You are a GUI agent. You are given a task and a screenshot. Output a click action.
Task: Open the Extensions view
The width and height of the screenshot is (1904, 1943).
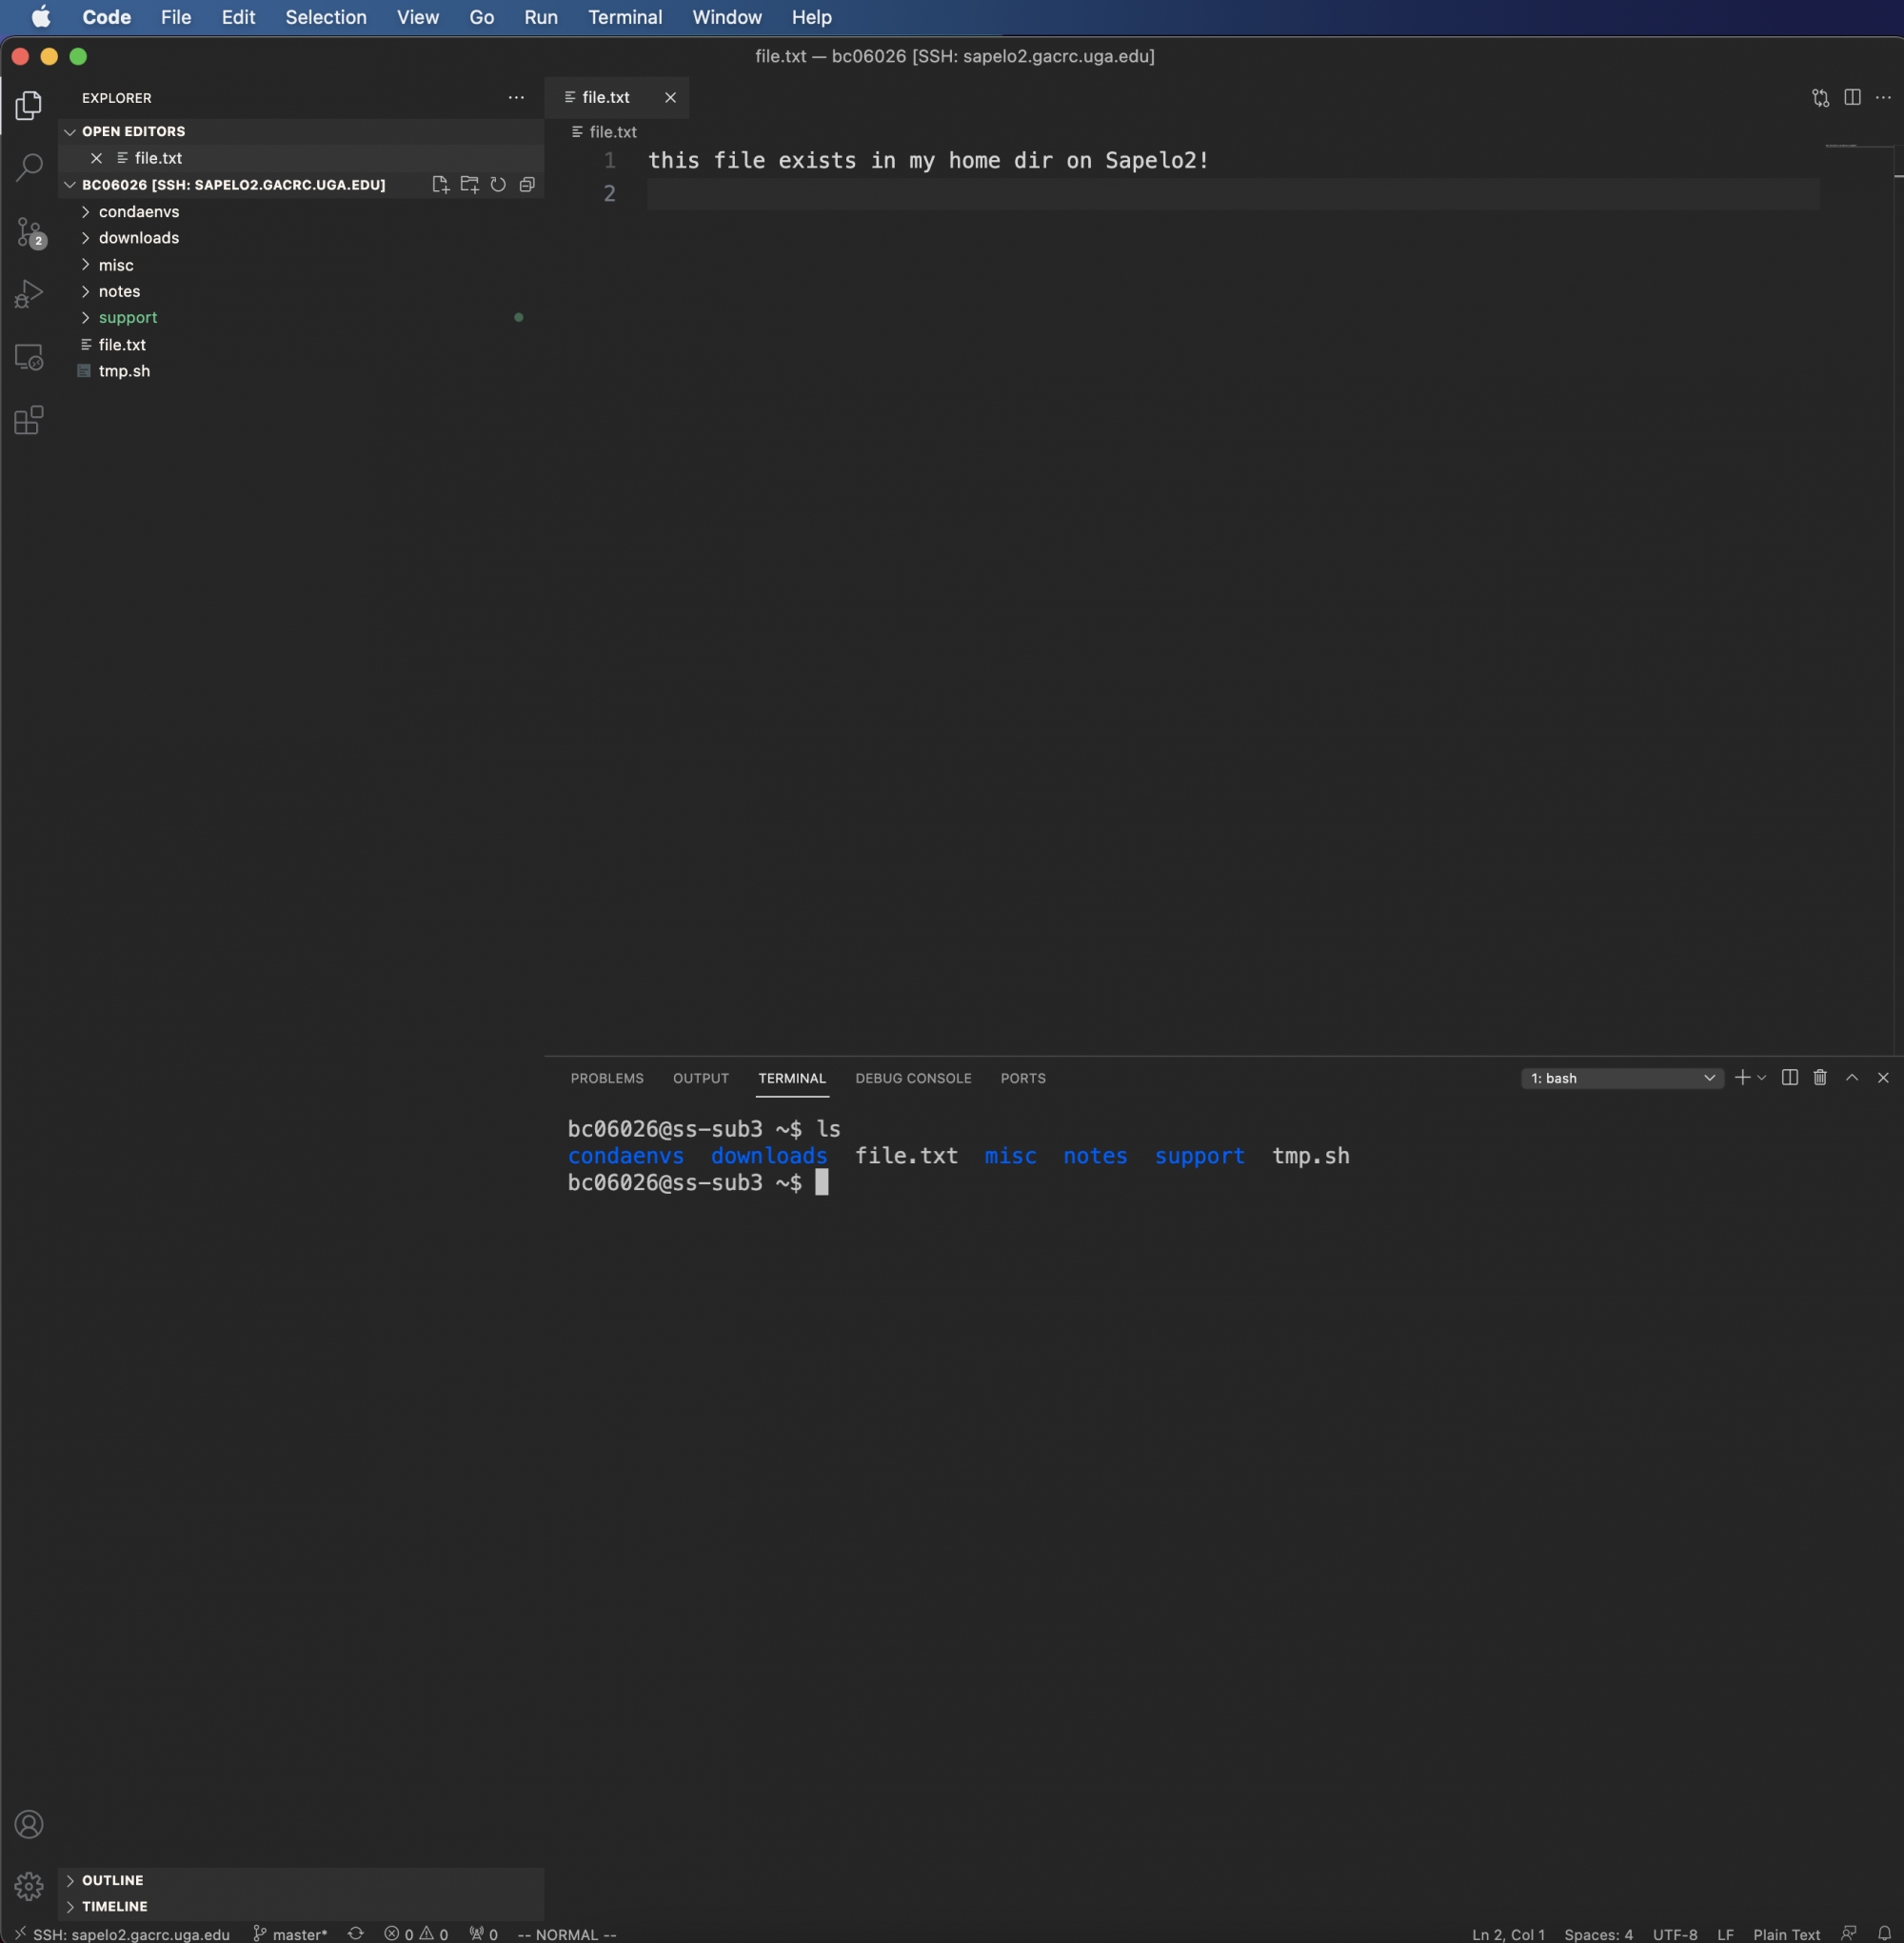(x=27, y=420)
